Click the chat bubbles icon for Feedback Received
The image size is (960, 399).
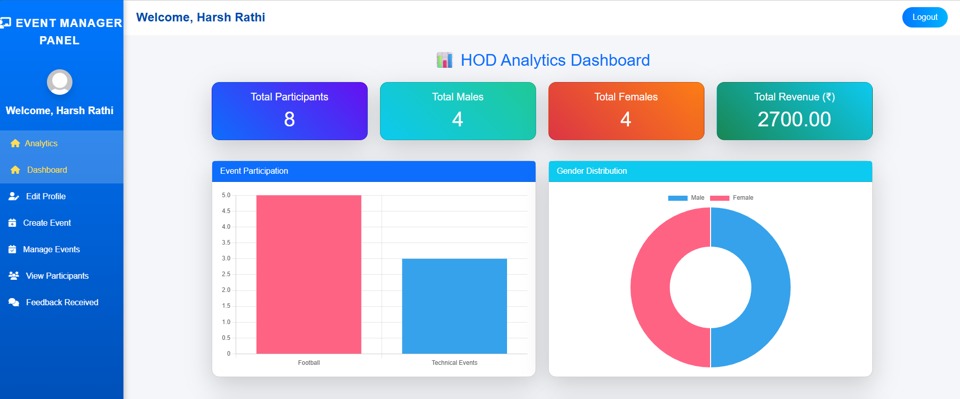click(13, 302)
